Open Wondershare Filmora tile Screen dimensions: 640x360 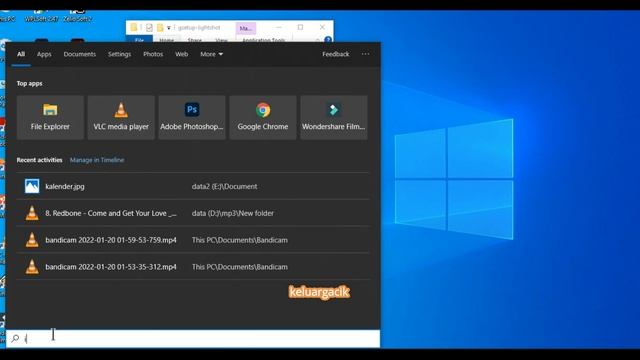(334, 118)
